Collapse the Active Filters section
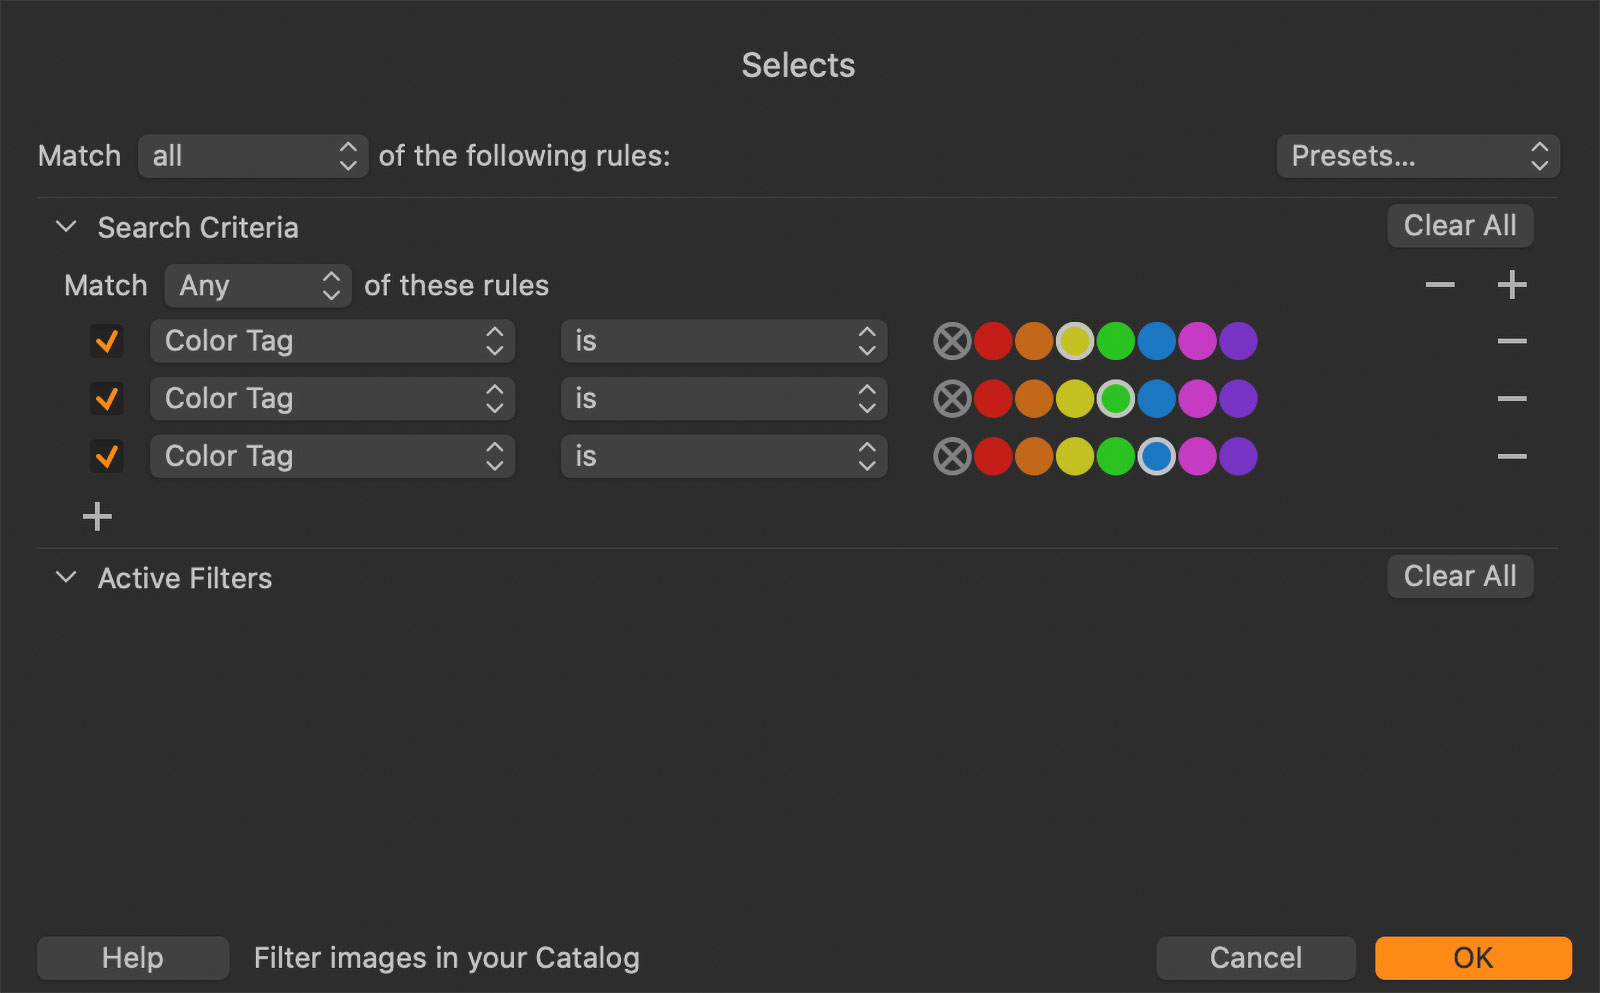 66,578
